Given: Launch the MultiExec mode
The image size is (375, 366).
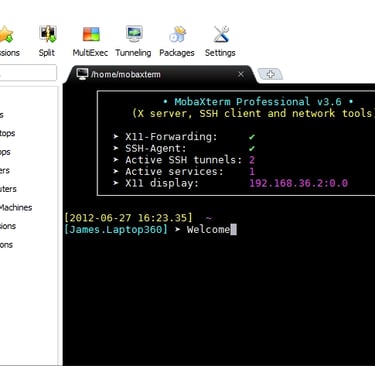Looking at the screenshot, I should coord(90,41).
